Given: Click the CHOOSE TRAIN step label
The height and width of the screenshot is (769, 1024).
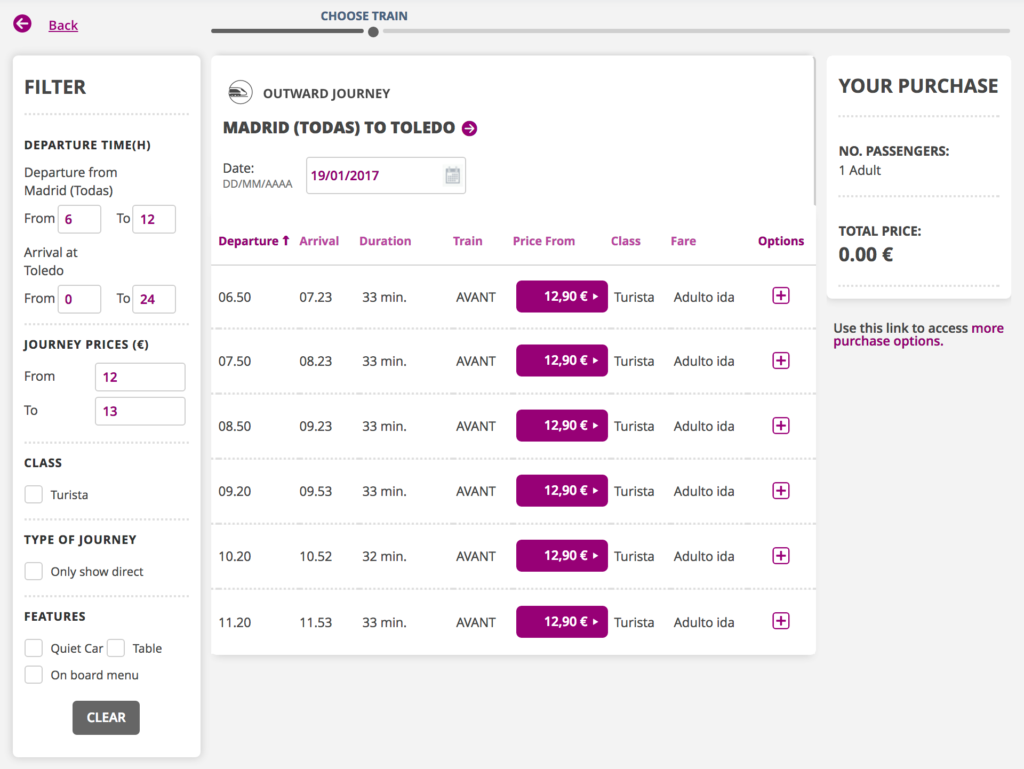Looking at the screenshot, I should [x=364, y=16].
